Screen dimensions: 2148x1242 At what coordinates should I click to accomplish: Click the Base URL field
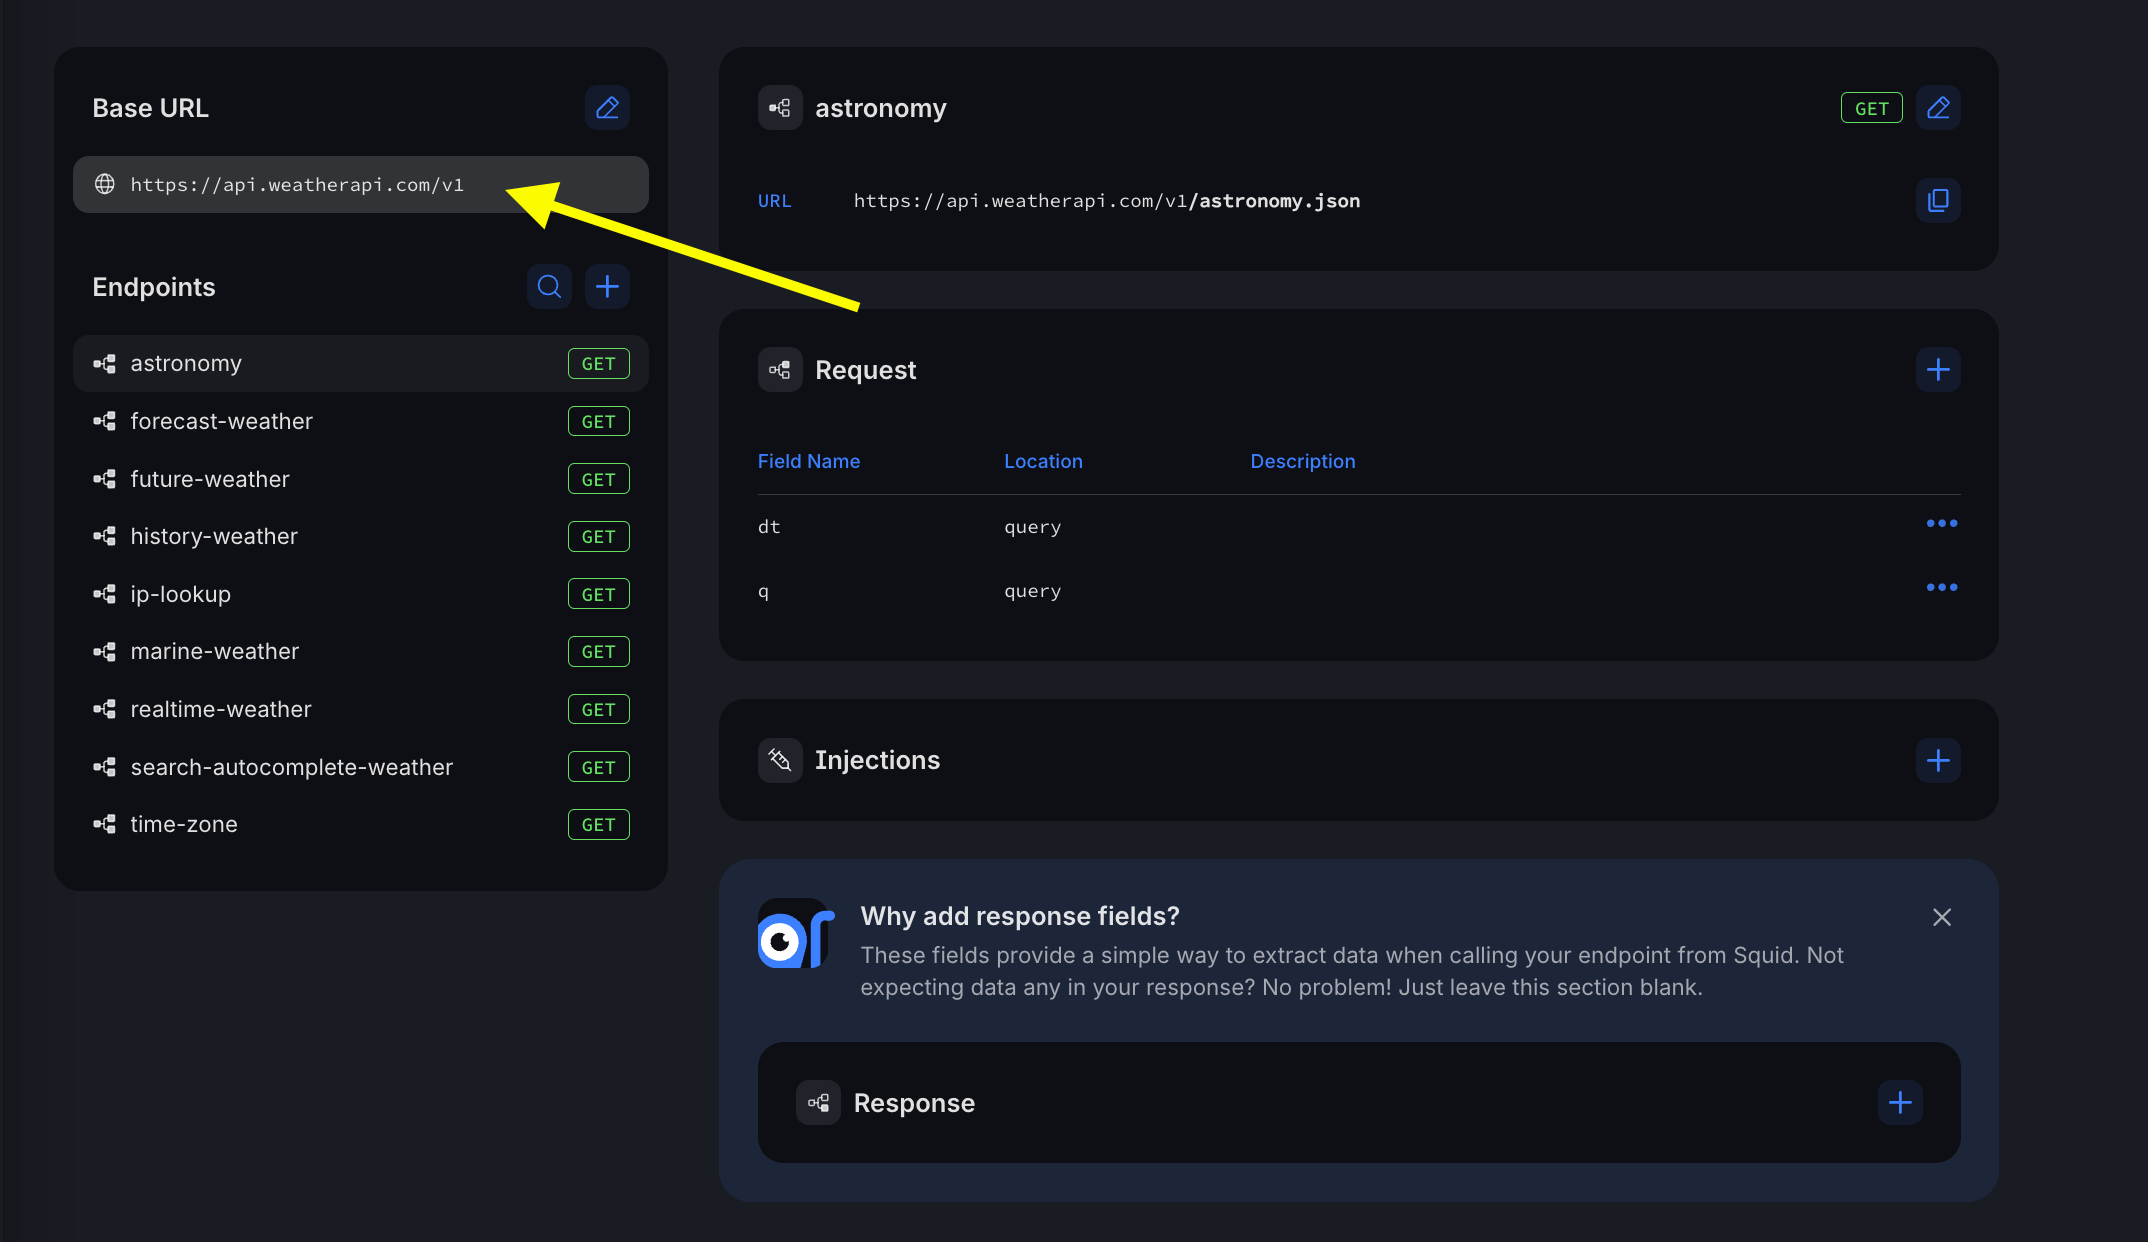click(360, 185)
